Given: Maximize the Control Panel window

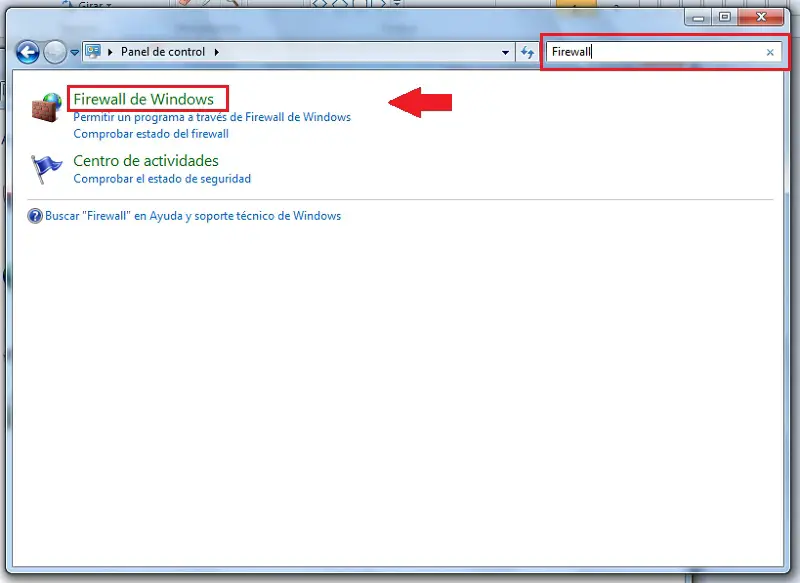Looking at the screenshot, I should pyautogui.click(x=724, y=17).
